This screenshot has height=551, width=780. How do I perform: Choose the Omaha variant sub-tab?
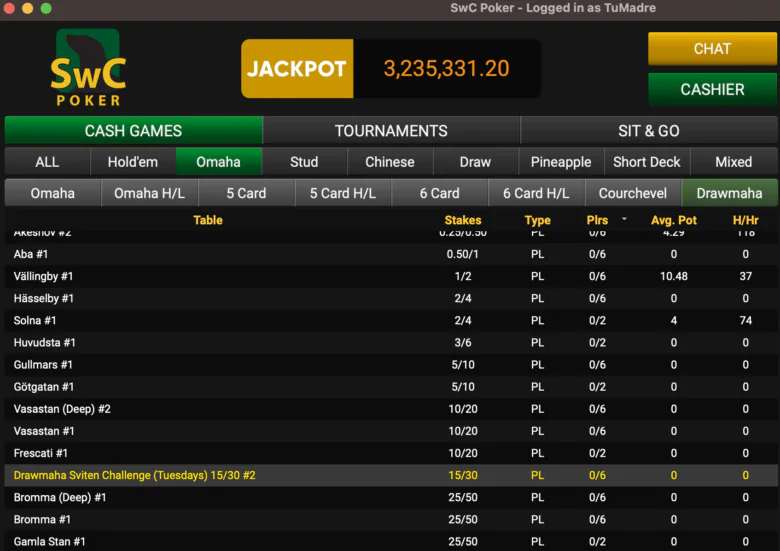pos(53,193)
